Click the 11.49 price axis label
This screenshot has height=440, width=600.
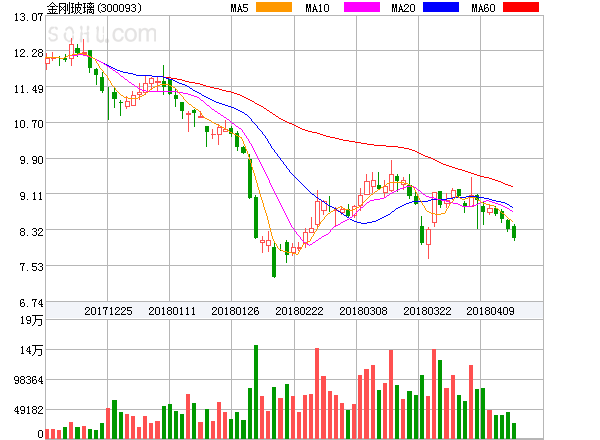click(x=29, y=89)
